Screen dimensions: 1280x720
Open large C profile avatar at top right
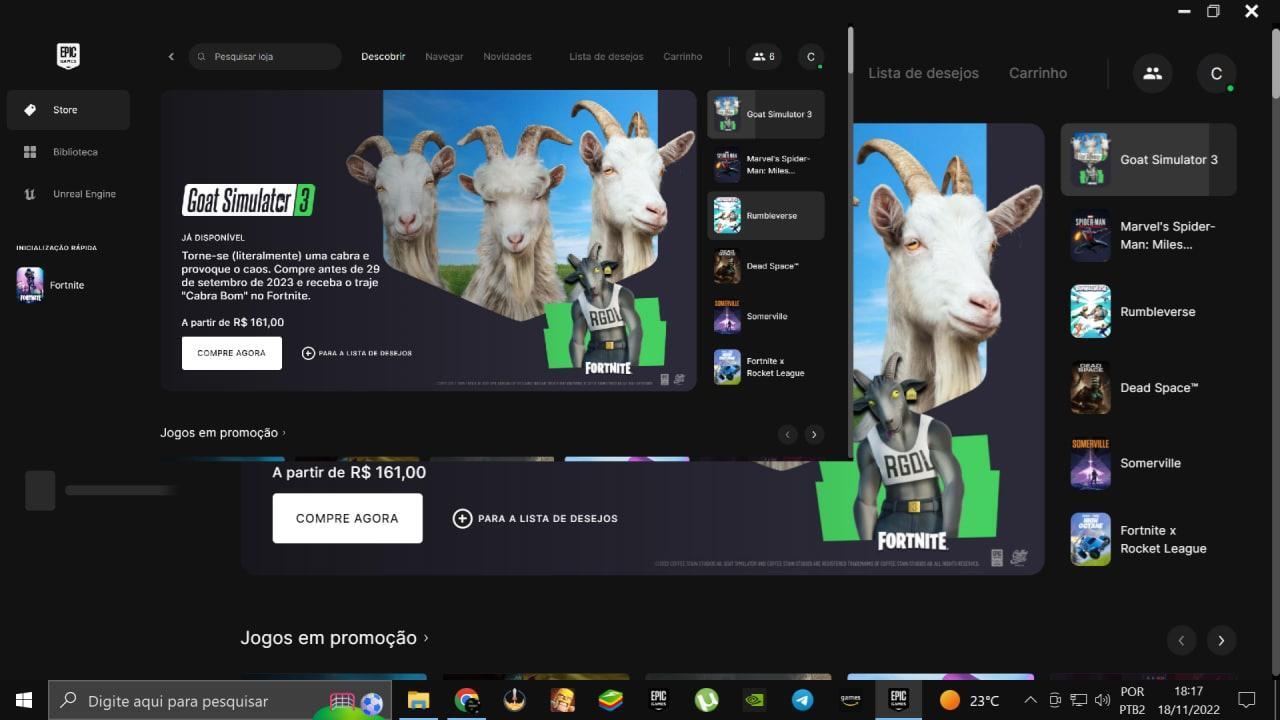1216,73
